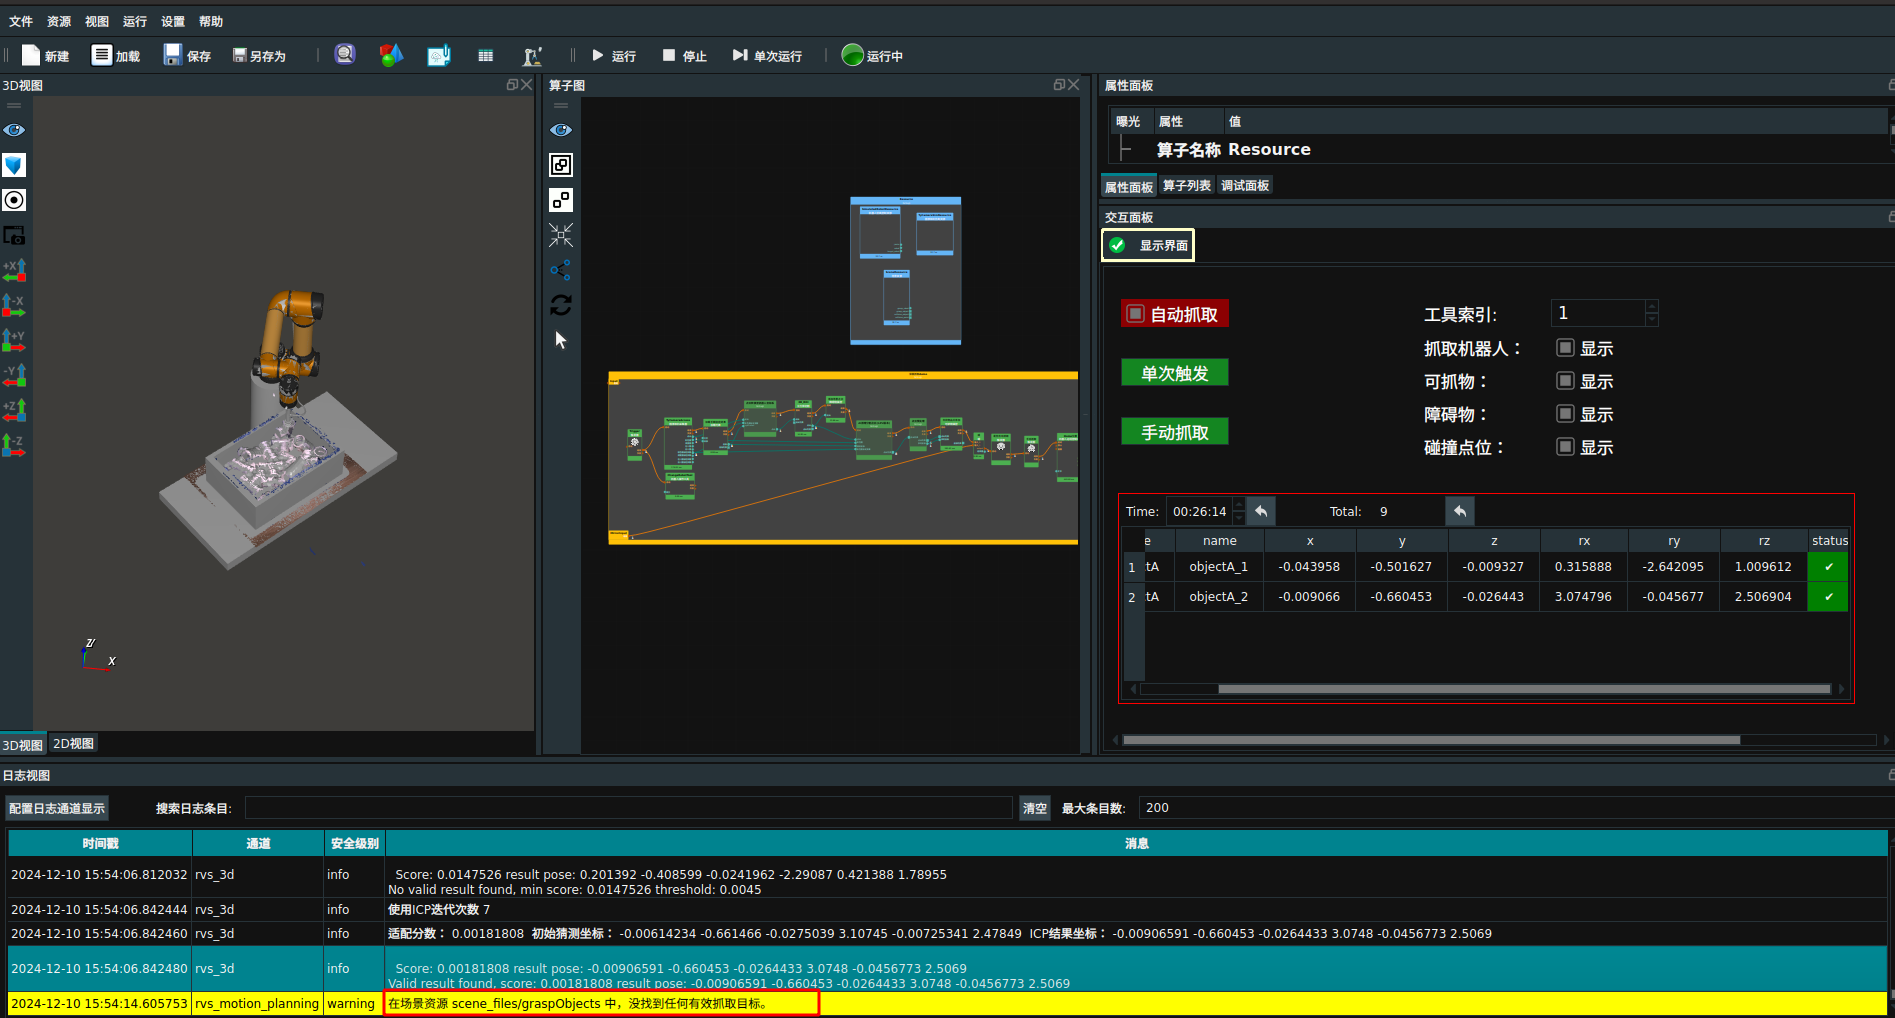
Task: Click the refresh arrows icon in 算子图 sidebar
Action: pyautogui.click(x=561, y=305)
